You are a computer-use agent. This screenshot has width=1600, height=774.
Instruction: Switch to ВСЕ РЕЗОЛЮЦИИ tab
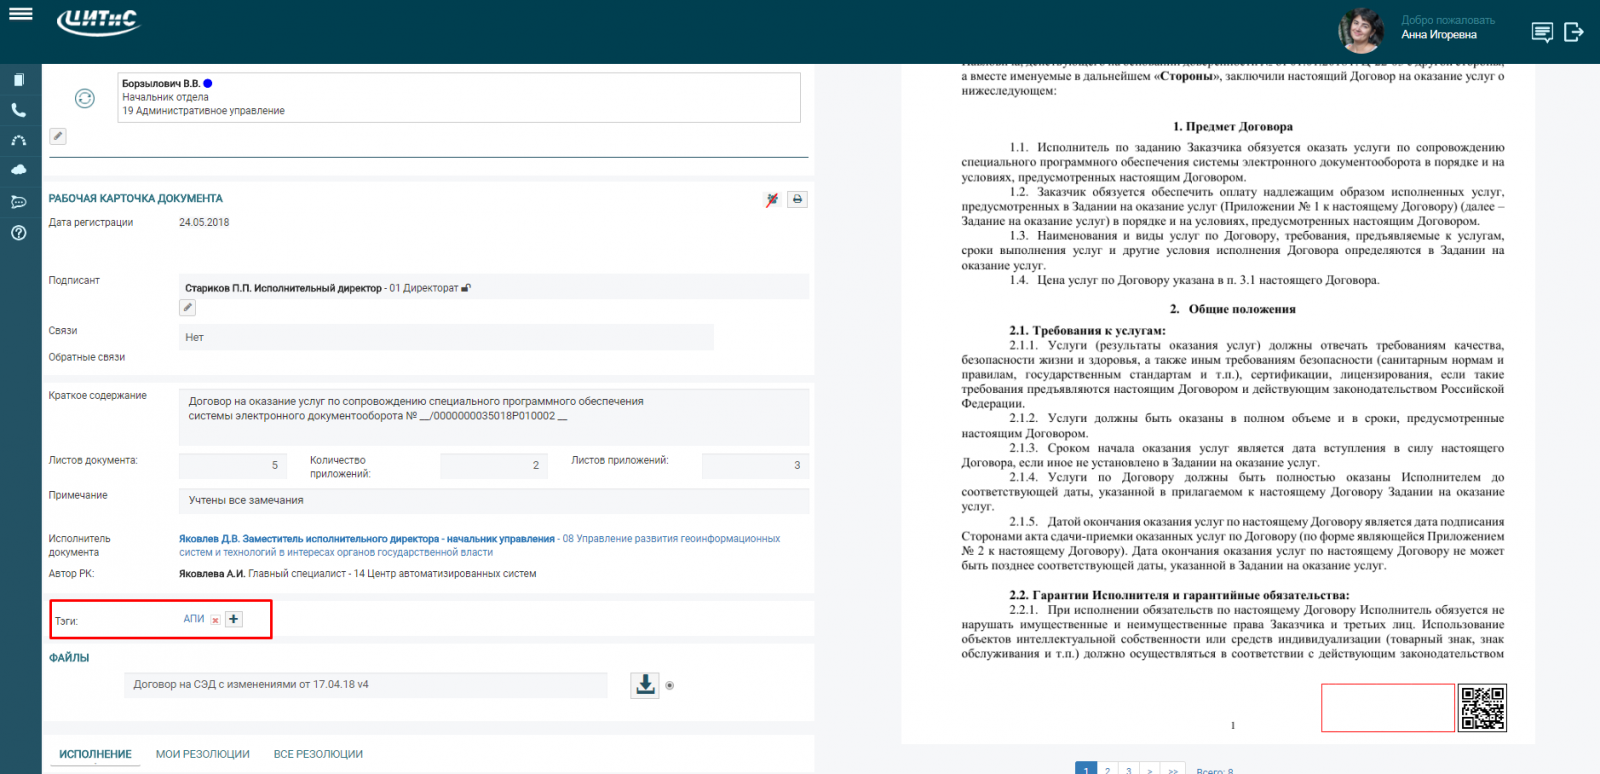[x=318, y=754]
